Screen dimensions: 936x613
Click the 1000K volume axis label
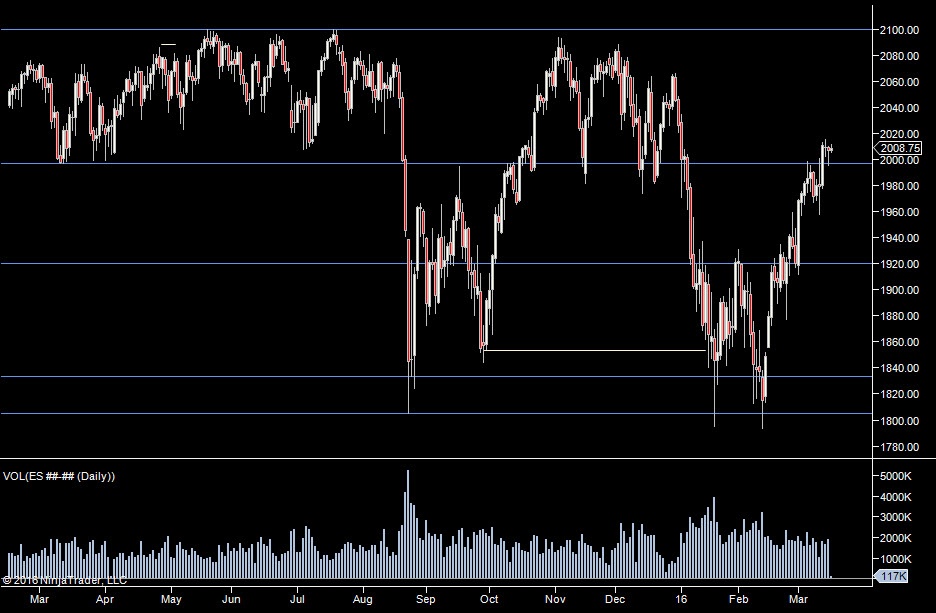coord(895,559)
